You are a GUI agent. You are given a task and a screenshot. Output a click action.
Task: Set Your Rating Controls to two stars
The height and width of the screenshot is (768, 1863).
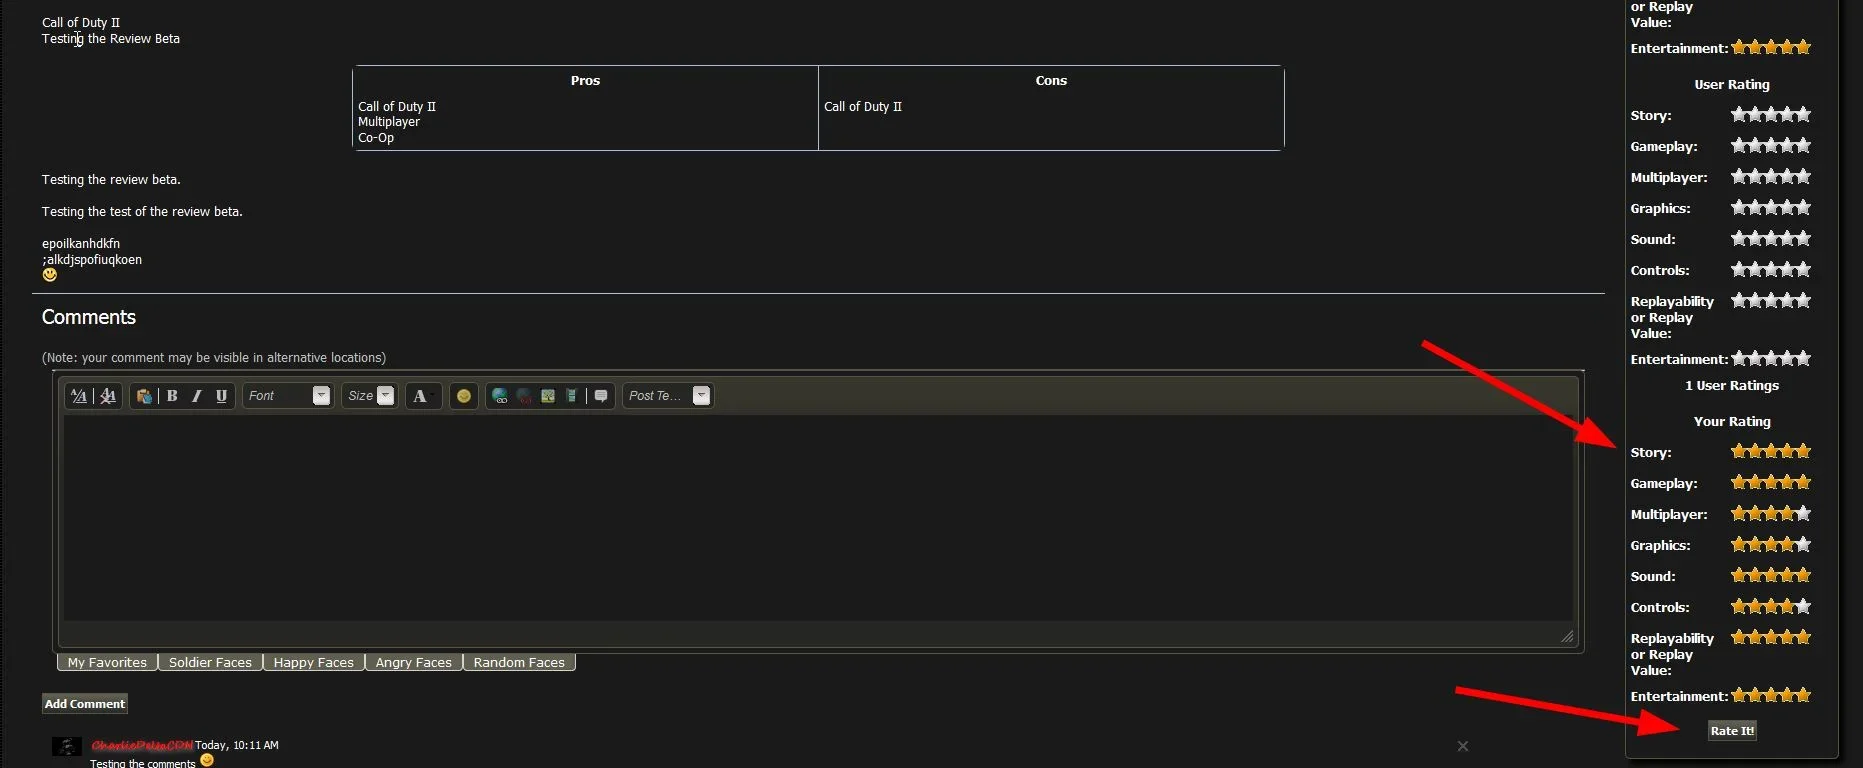coord(1755,607)
